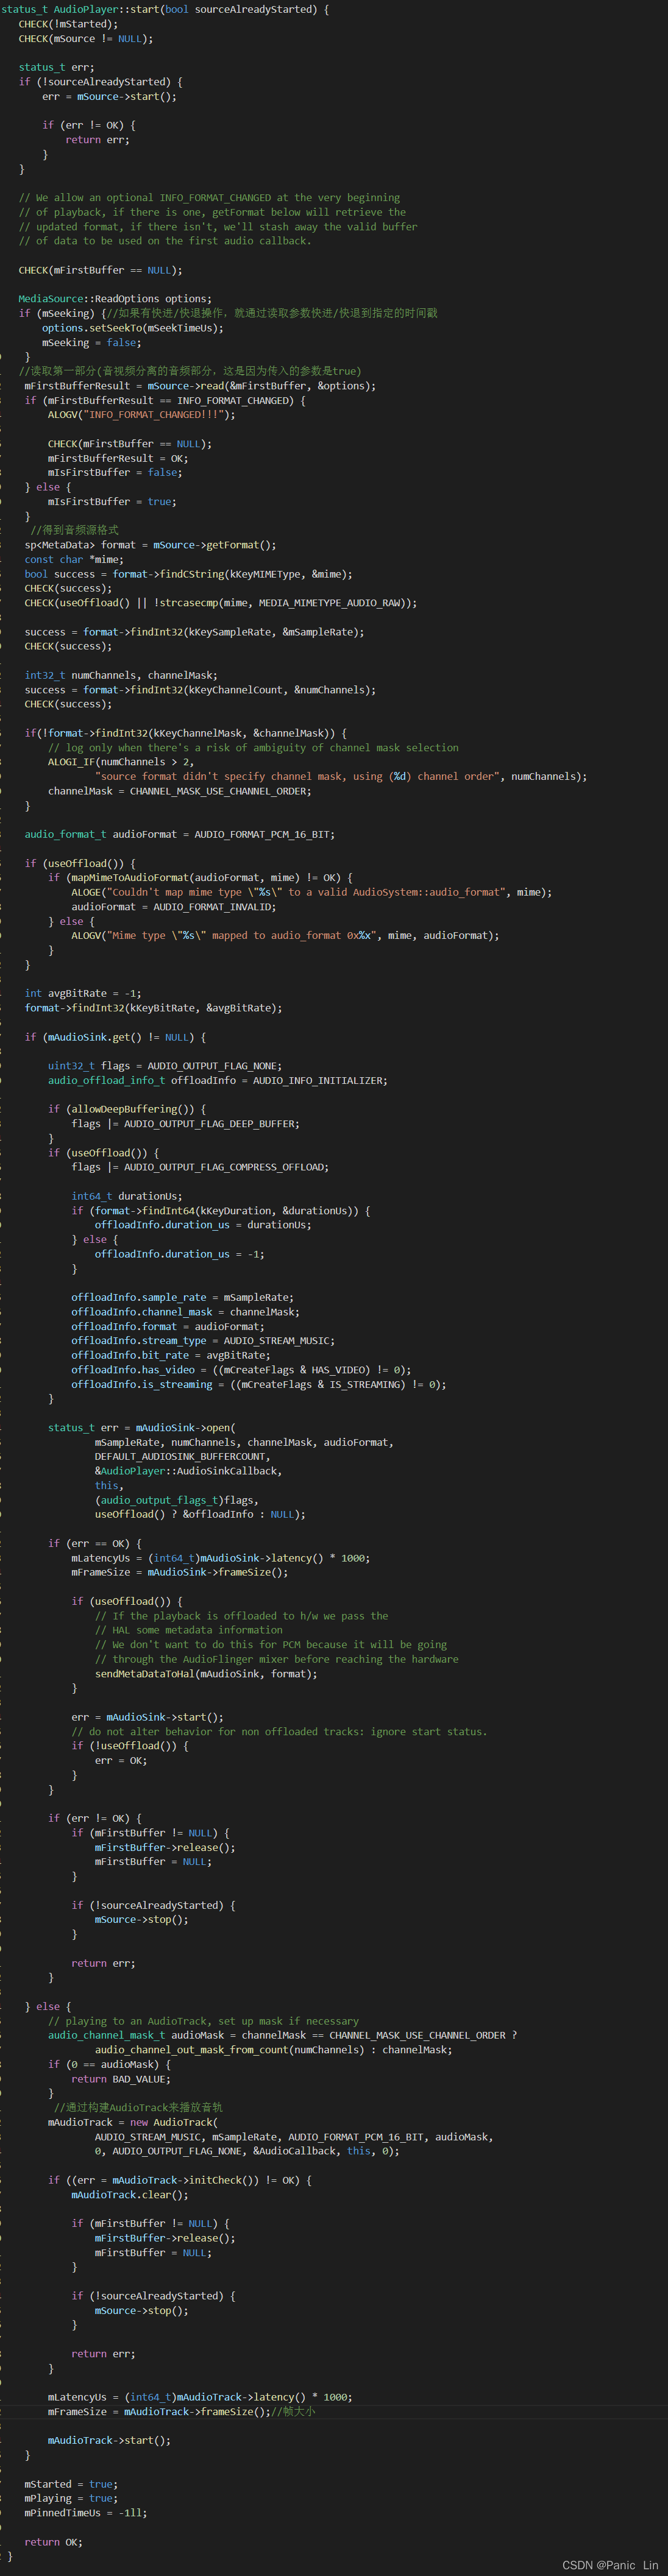Click the line mAudioTrack.clear();

pyautogui.click(x=130, y=2195)
